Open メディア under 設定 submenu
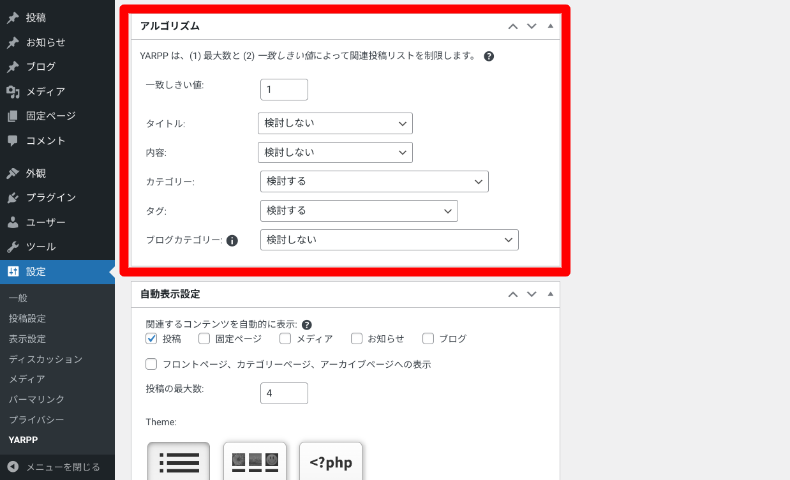Viewport: 790px width, 480px height. click(x=27, y=379)
